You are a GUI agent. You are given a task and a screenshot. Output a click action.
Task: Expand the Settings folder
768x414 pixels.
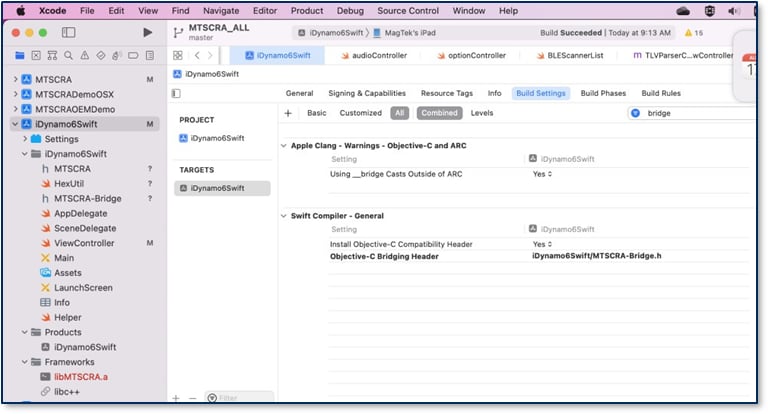click(x=25, y=139)
